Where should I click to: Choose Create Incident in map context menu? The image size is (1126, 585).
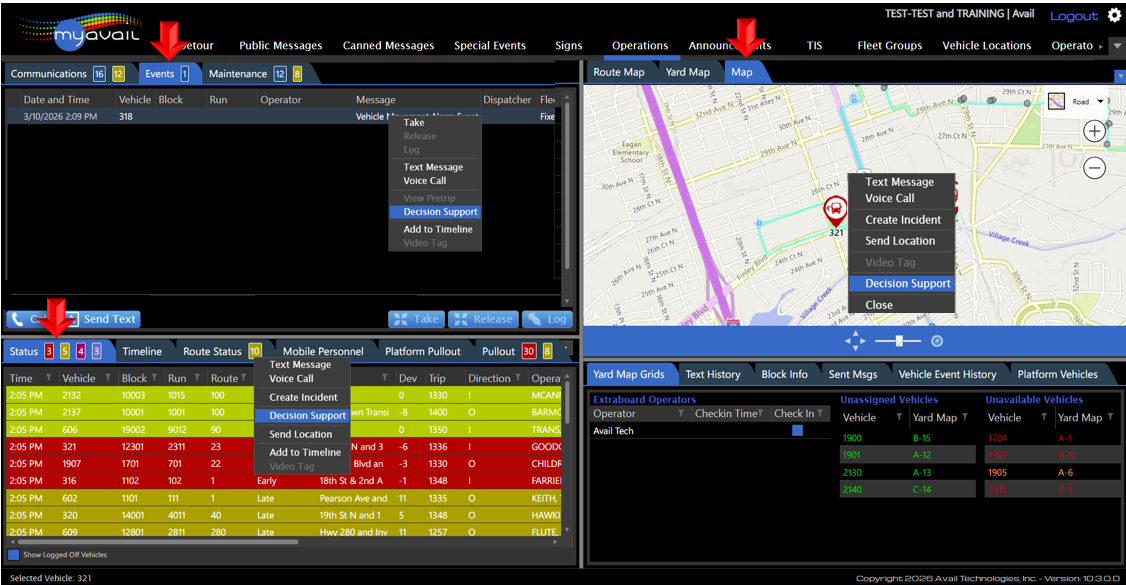coord(902,220)
